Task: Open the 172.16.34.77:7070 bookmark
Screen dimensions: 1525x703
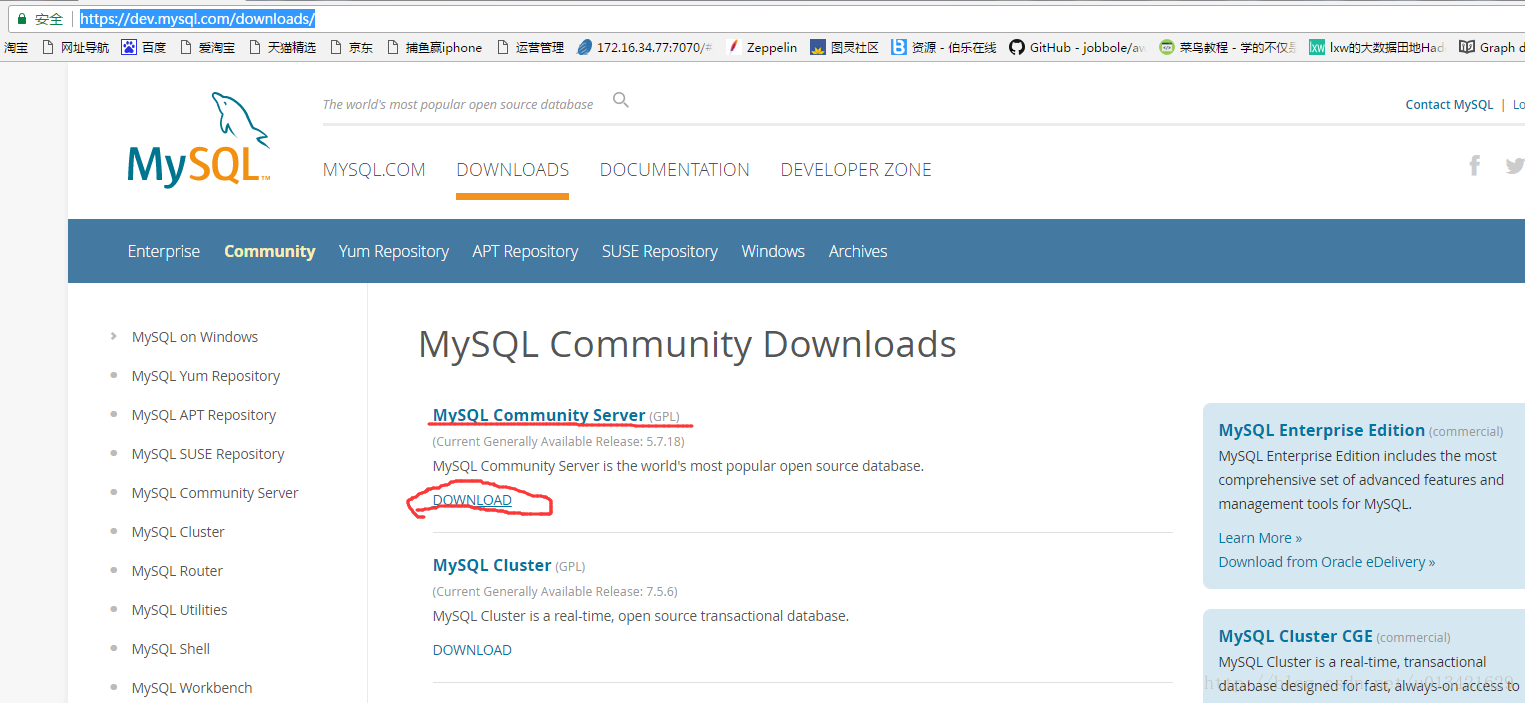Action: point(645,47)
